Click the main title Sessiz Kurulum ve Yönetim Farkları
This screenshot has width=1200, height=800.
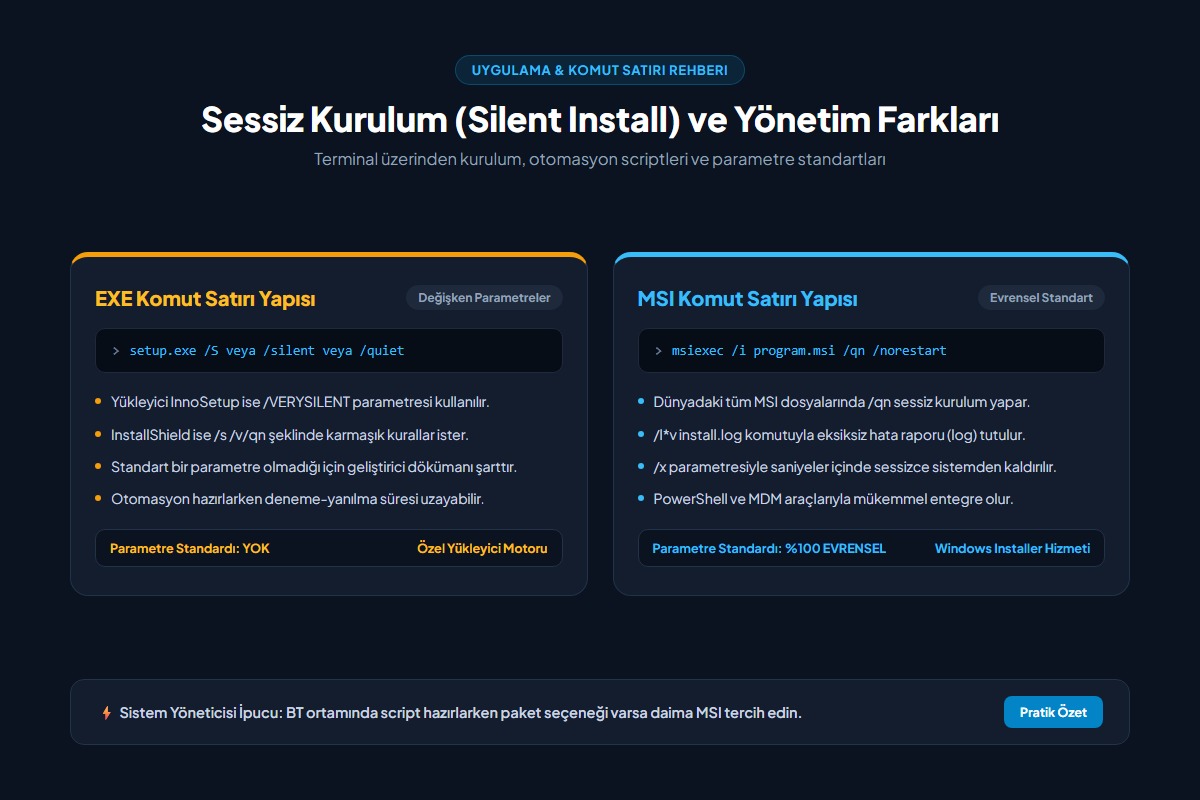(600, 120)
